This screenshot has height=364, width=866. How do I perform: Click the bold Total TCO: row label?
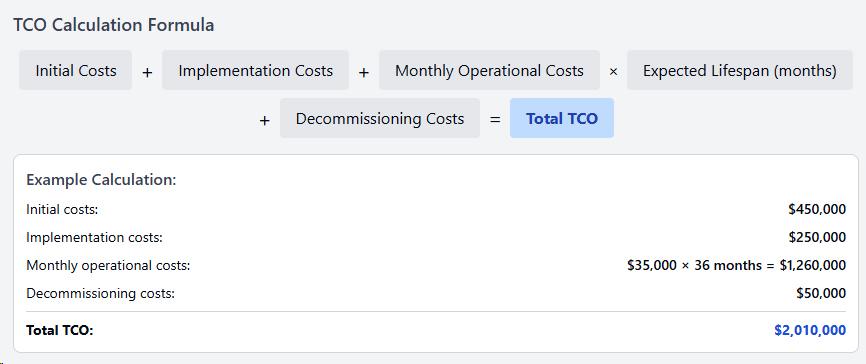pyautogui.click(x=60, y=330)
